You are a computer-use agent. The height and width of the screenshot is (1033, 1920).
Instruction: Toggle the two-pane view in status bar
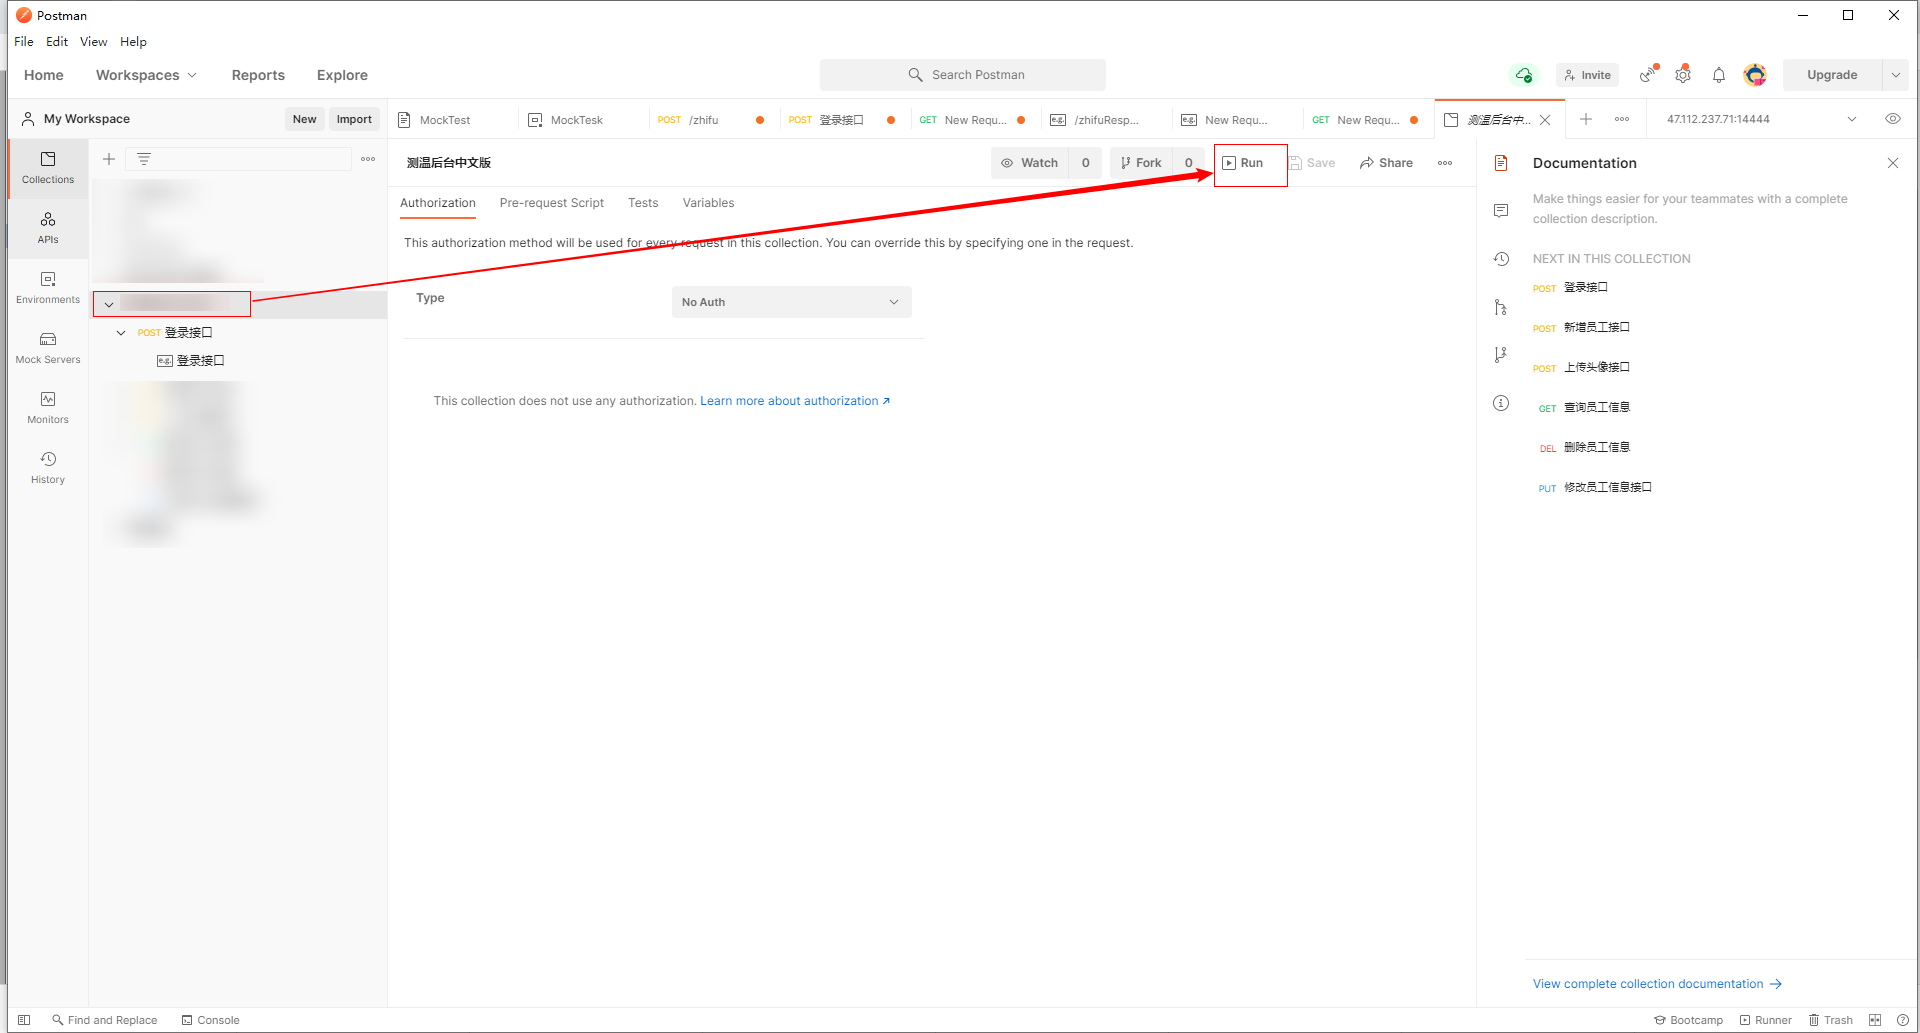click(1875, 1020)
